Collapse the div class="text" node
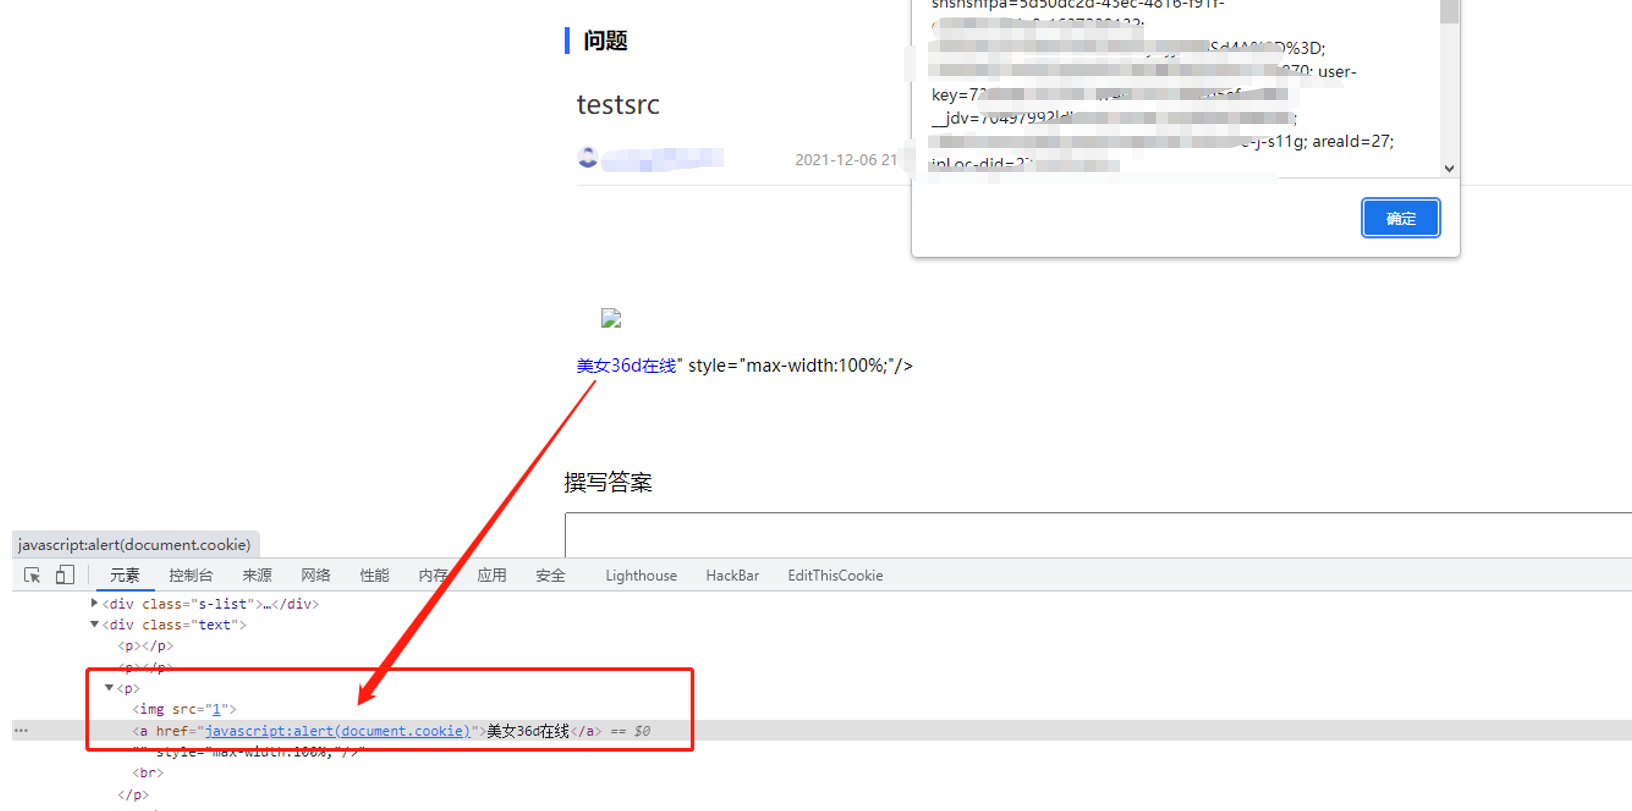Screen dimensions: 1632x811 [94, 624]
